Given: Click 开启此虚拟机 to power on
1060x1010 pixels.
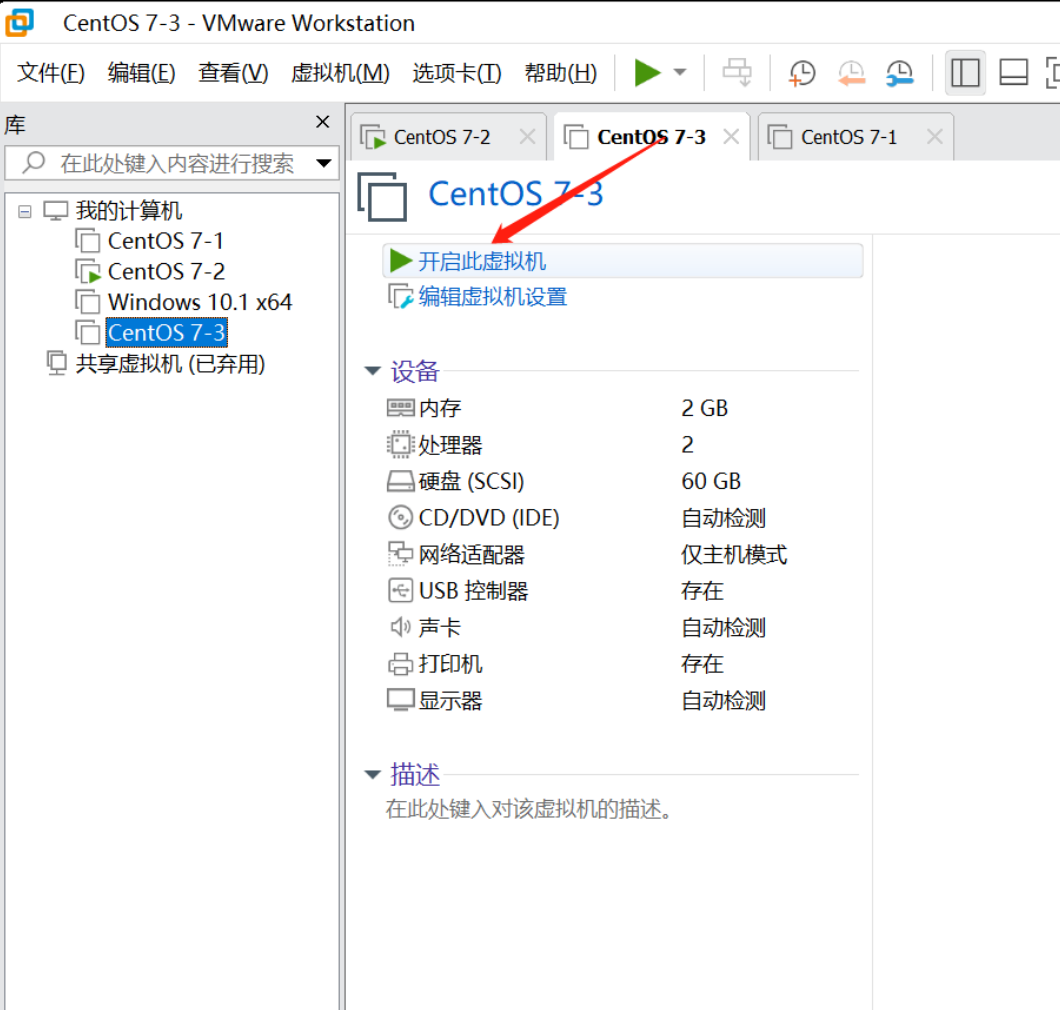Looking at the screenshot, I should (623, 261).
